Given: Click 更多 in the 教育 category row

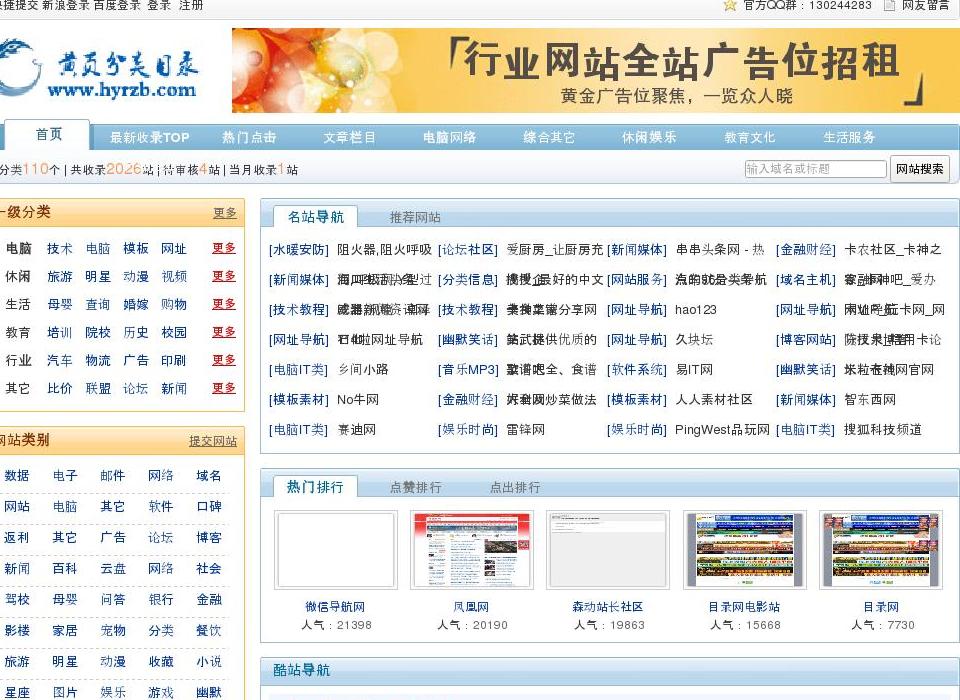Looking at the screenshot, I should click(224, 332).
